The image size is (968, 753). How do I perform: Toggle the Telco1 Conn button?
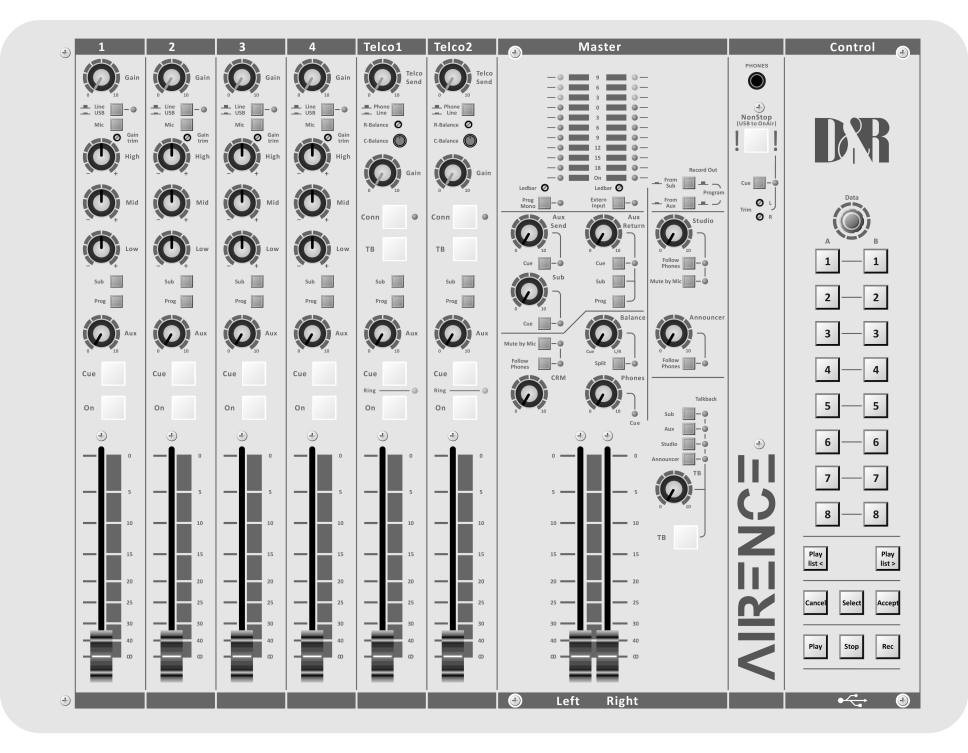click(x=394, y=217)
